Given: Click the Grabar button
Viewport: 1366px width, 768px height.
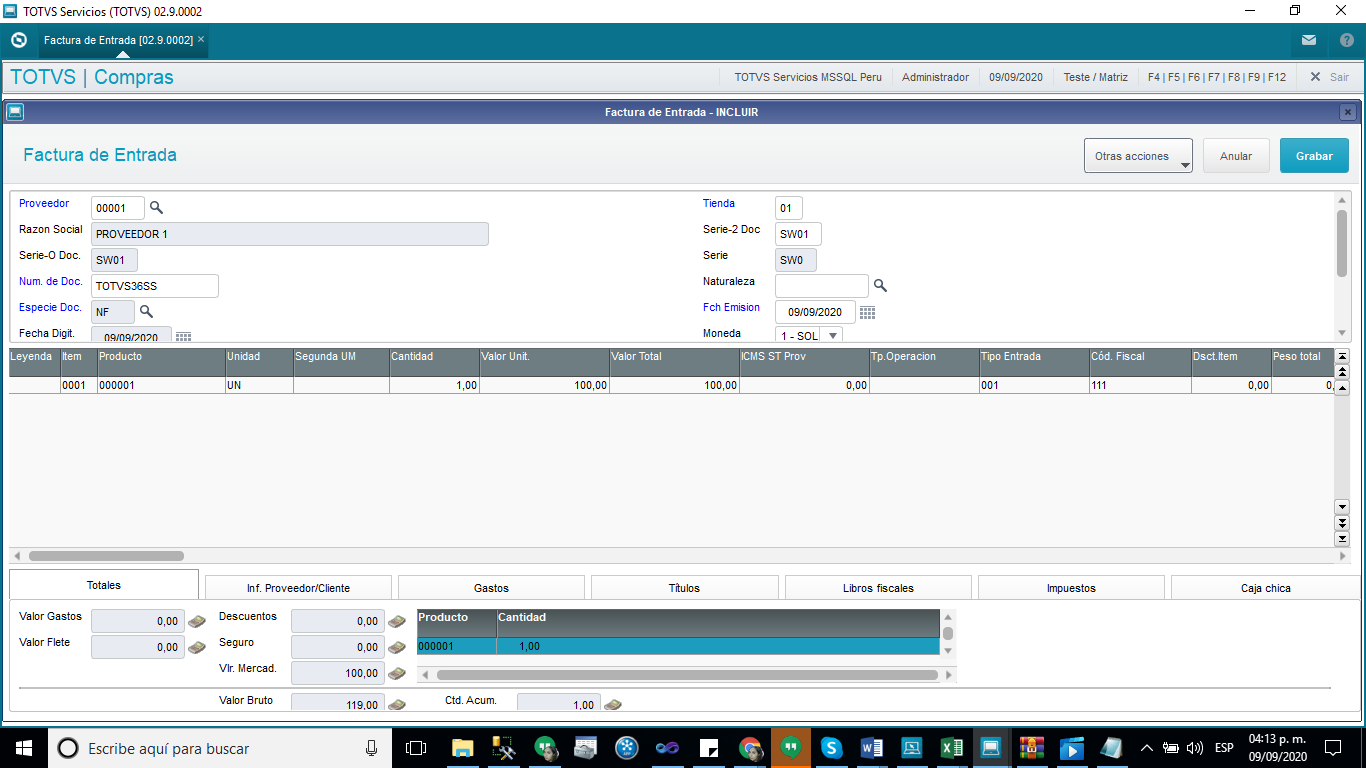Looking at the screenshot, I should point(1314,156).
